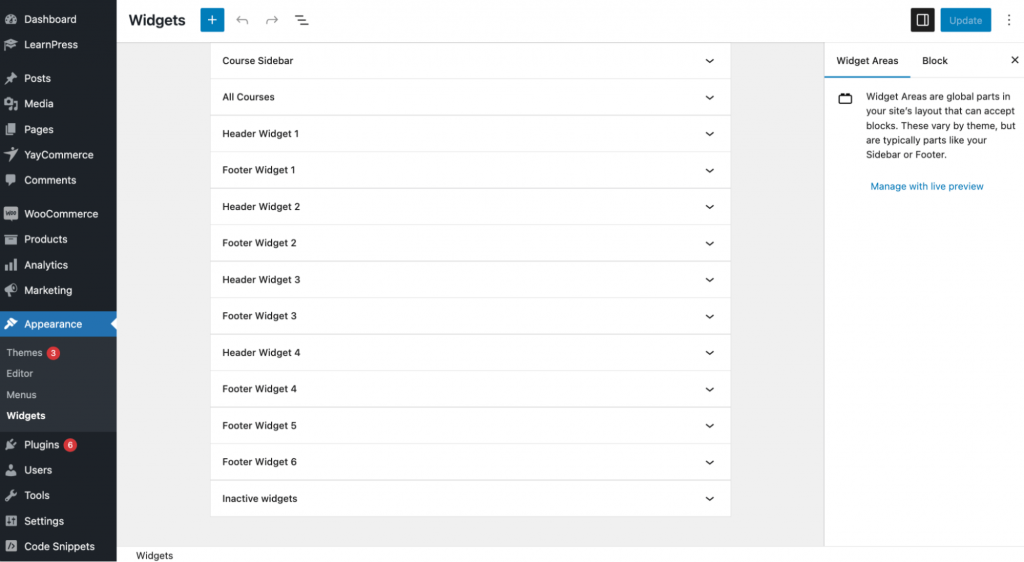Click the Media icon in sidebar

[11, 104]
